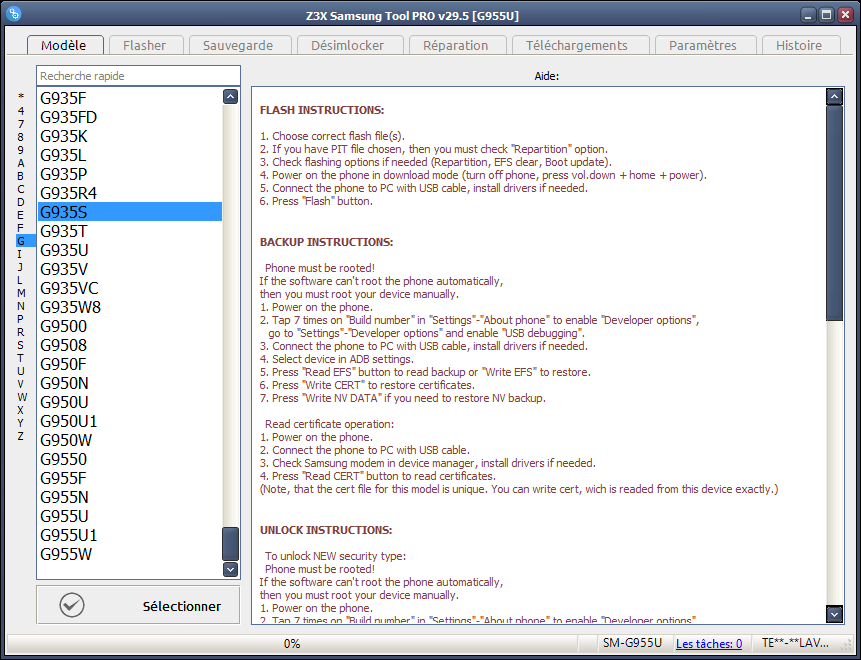Click model list scroll up arrow
Image resolution: width=861 pixels, height=660 pixels.
click(231, 97)
